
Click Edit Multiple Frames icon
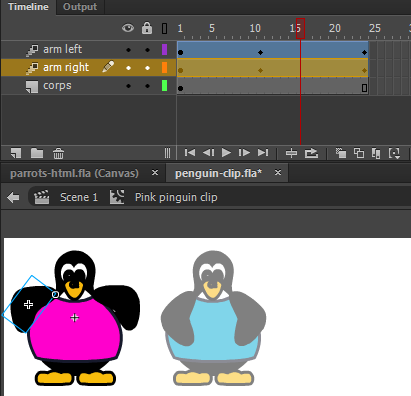point(376,153)
